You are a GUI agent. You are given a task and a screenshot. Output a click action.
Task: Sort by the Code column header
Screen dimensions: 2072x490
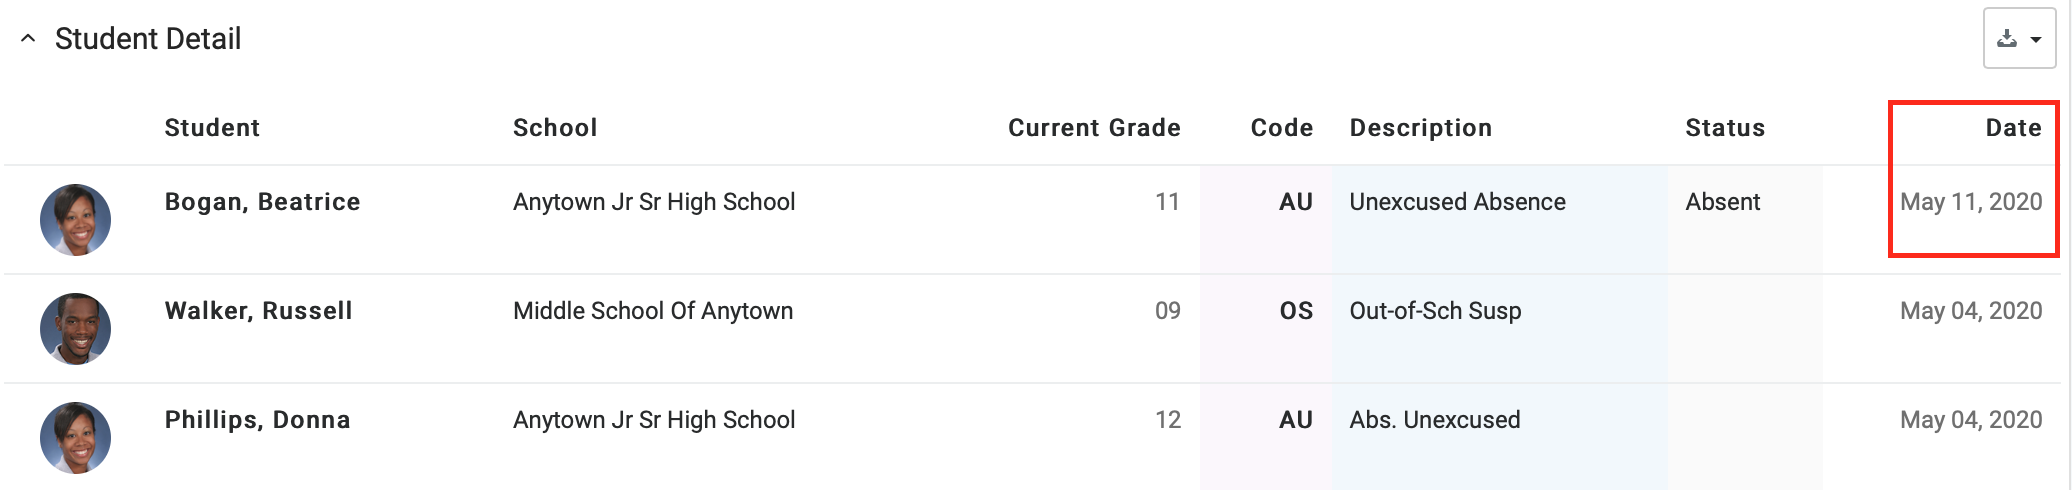[1281, 128]
